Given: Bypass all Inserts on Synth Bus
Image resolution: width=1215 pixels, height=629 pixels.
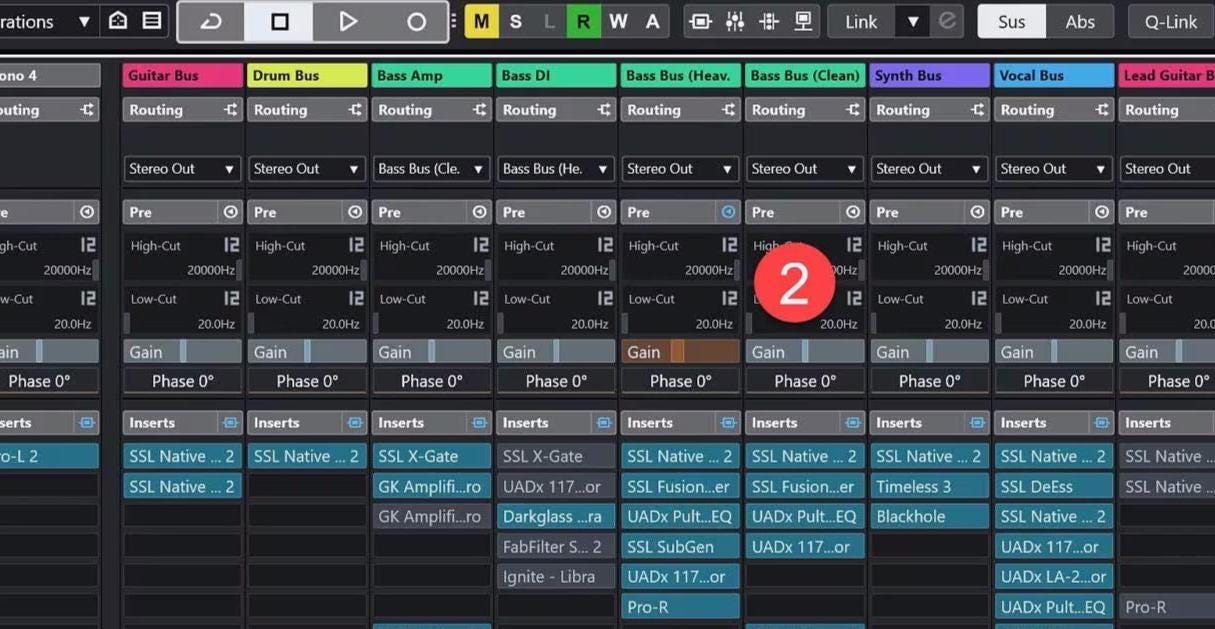Looking at the screenshot, I should (978, 423).
